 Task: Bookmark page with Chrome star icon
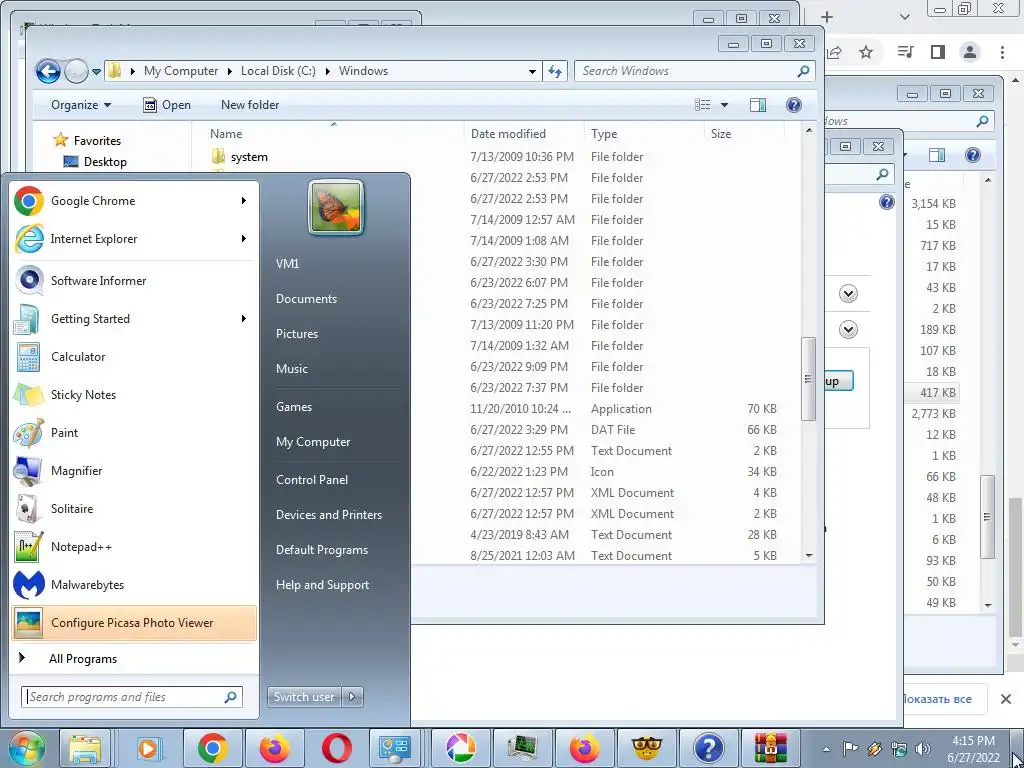[866, 52]
